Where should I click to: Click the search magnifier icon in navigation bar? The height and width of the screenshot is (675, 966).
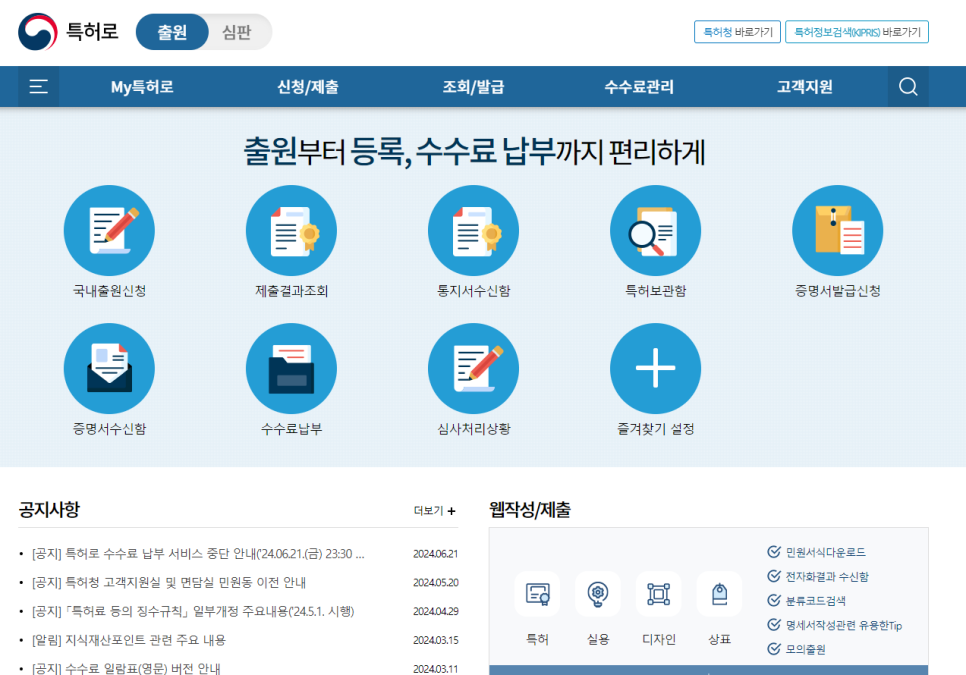(x=908, y=87)
